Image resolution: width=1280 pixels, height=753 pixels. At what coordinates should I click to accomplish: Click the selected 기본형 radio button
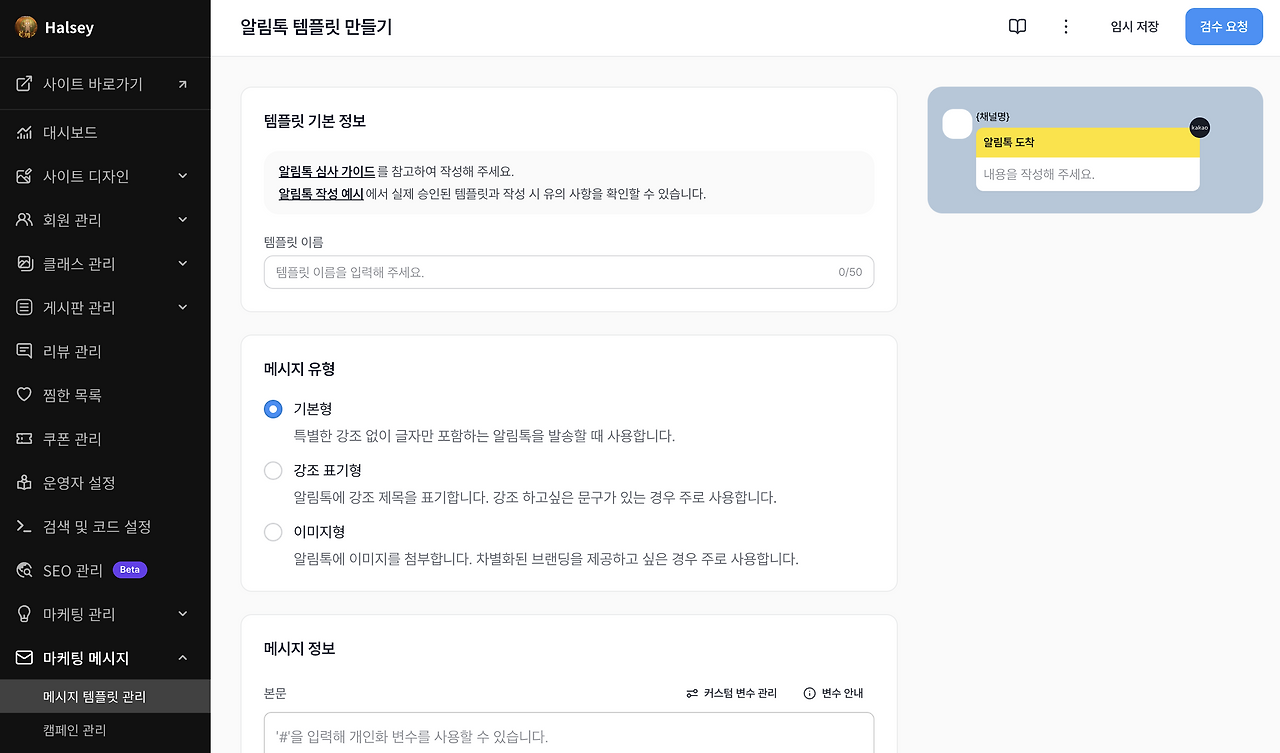[273, 409]
